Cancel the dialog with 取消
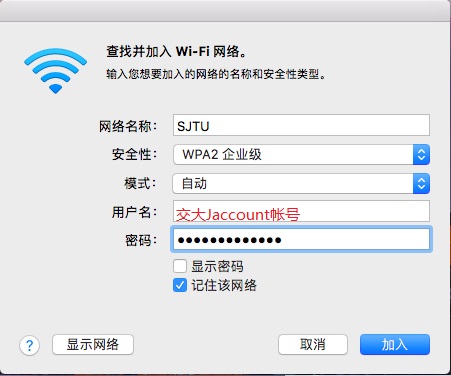Screen dimensions: 451x376 [313, 345]
